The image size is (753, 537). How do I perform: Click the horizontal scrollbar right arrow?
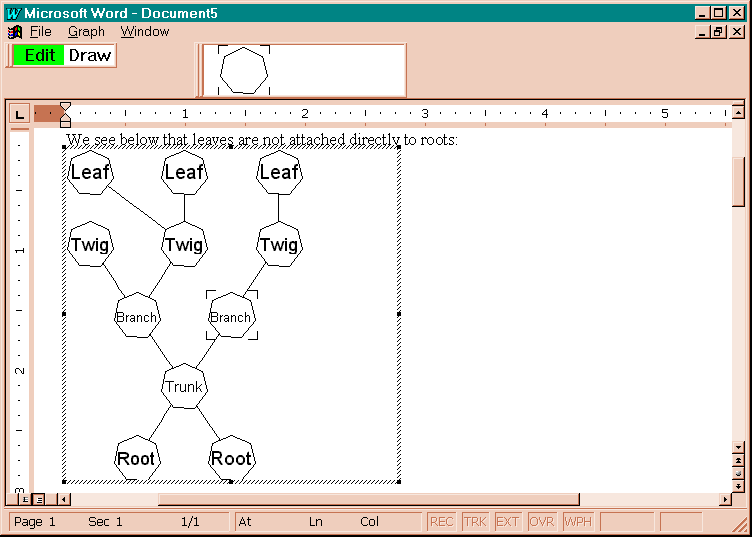click(x=726, y=499)
